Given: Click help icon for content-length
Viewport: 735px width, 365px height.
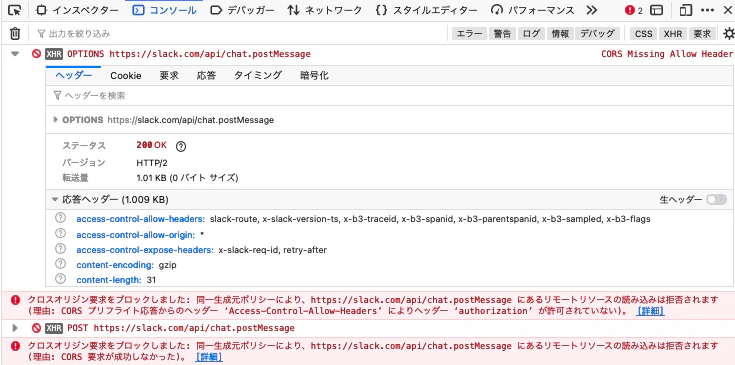Looking at the screenshot, I should (60, 279).
